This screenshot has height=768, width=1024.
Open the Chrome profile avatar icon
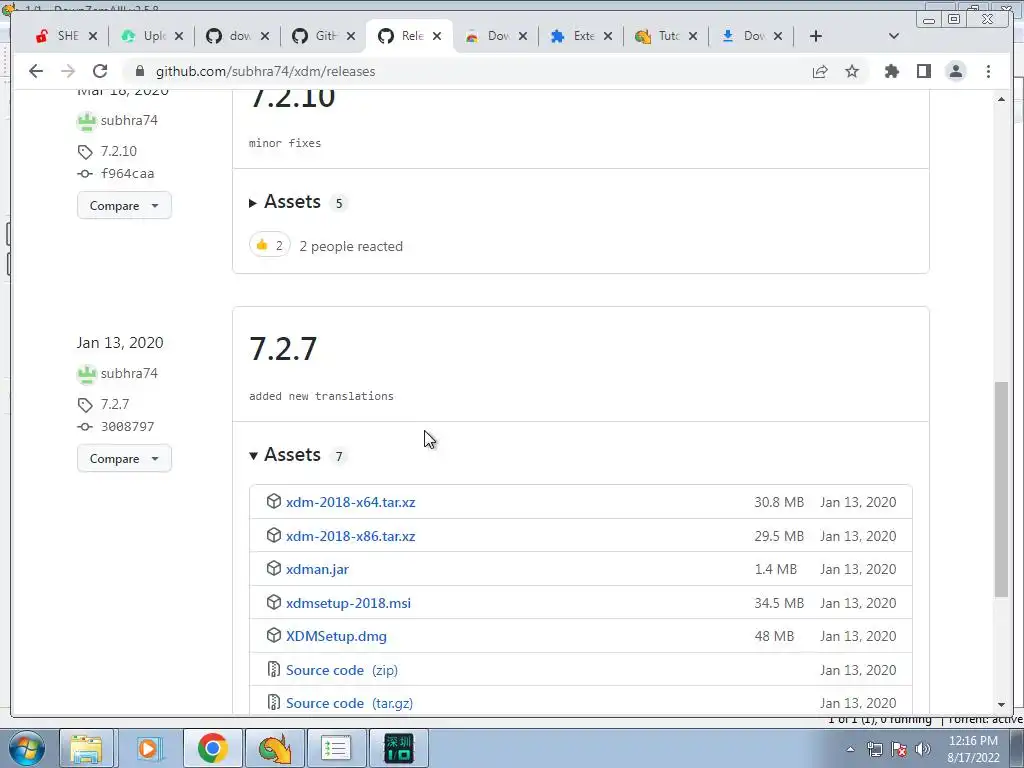955,71
